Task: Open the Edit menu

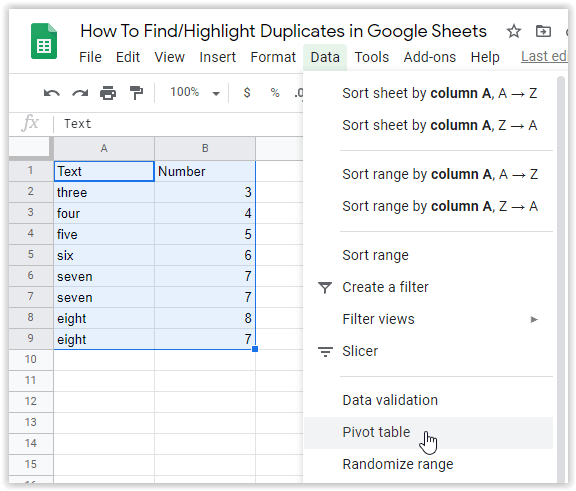Action: [x=128, y=57]
